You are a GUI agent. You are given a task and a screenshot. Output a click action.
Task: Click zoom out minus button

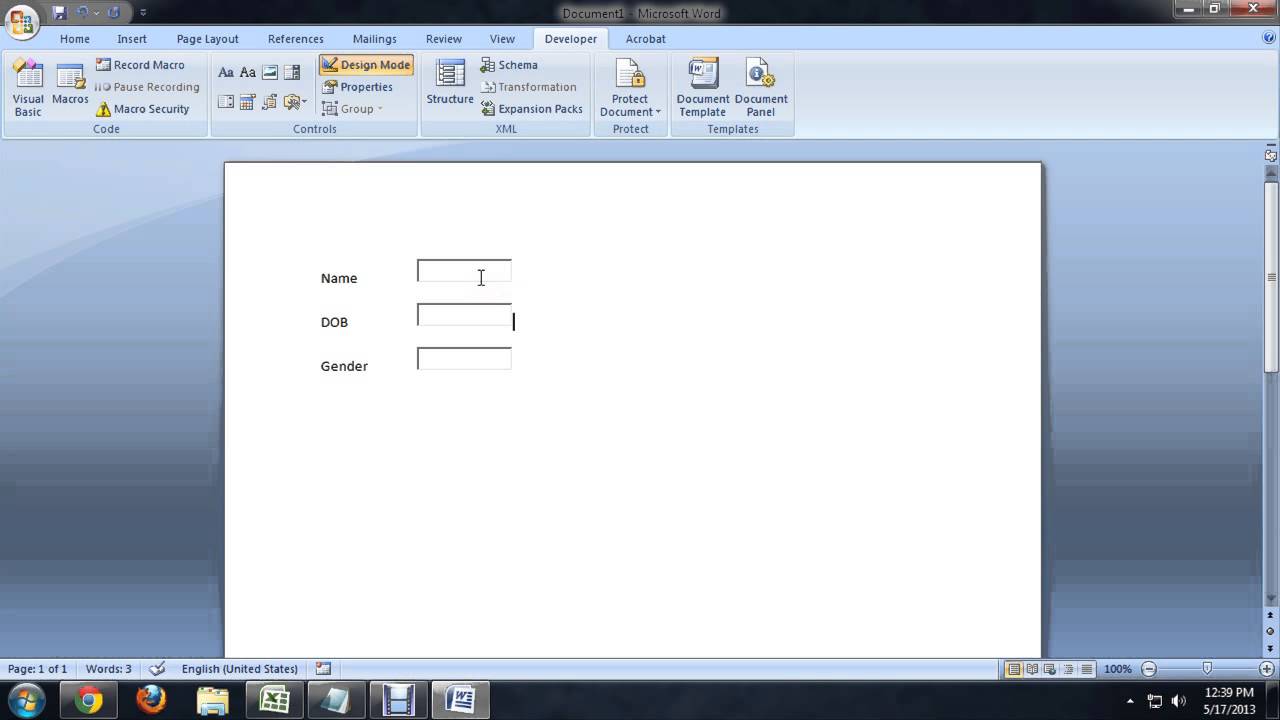1149,669
